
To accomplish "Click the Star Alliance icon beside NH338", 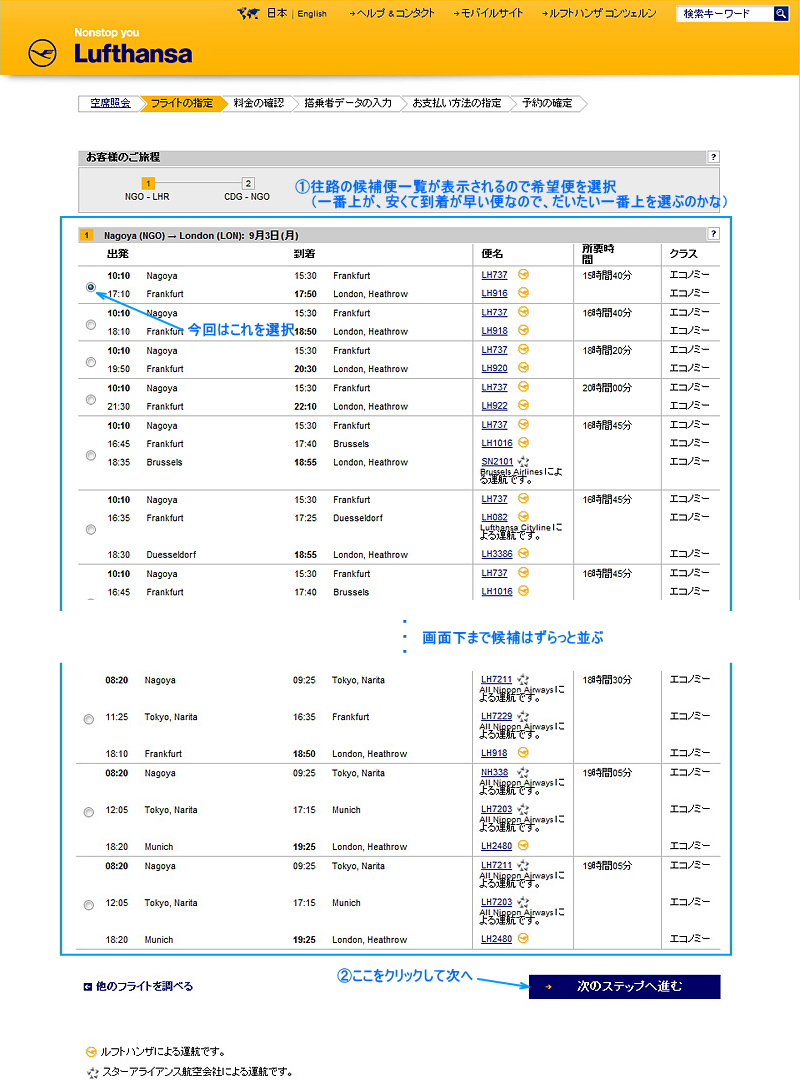I will [x=523, y=772].
